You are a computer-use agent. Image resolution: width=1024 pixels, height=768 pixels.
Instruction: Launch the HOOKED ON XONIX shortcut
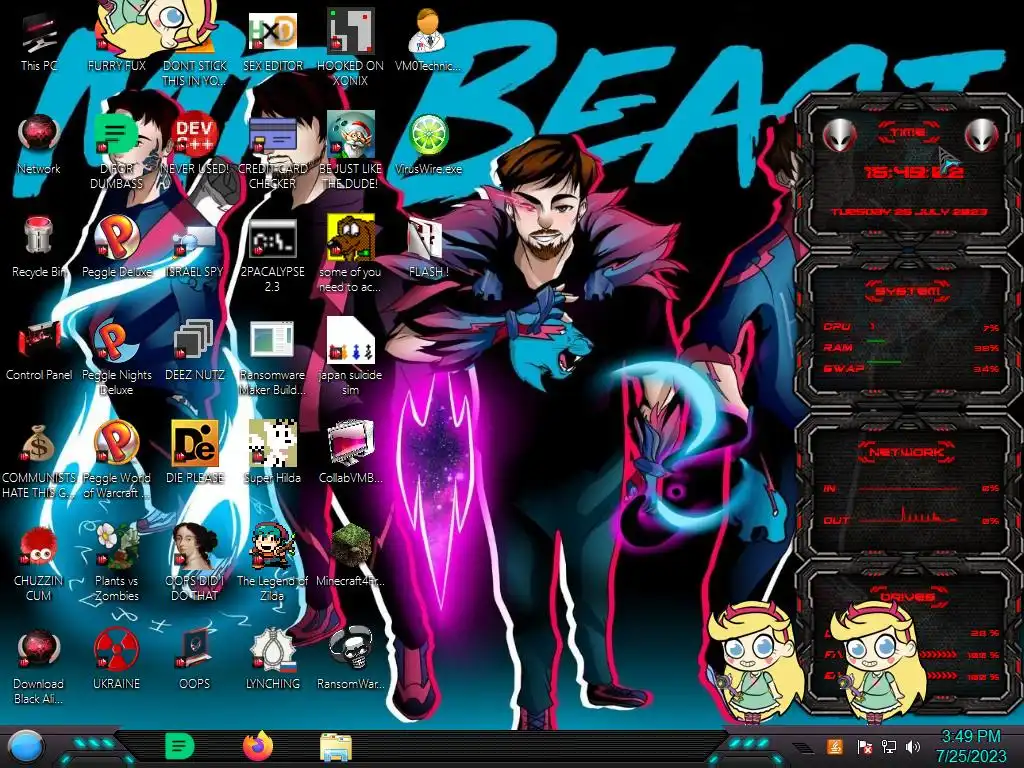(350, 48)
